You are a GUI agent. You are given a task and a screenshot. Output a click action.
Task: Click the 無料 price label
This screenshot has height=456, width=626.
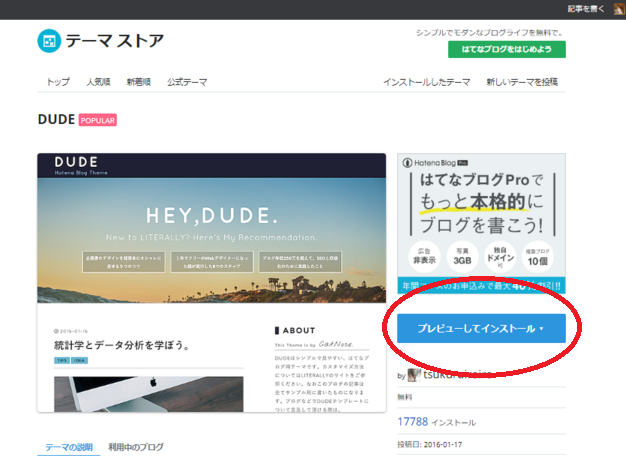click(x=405, y=397)
